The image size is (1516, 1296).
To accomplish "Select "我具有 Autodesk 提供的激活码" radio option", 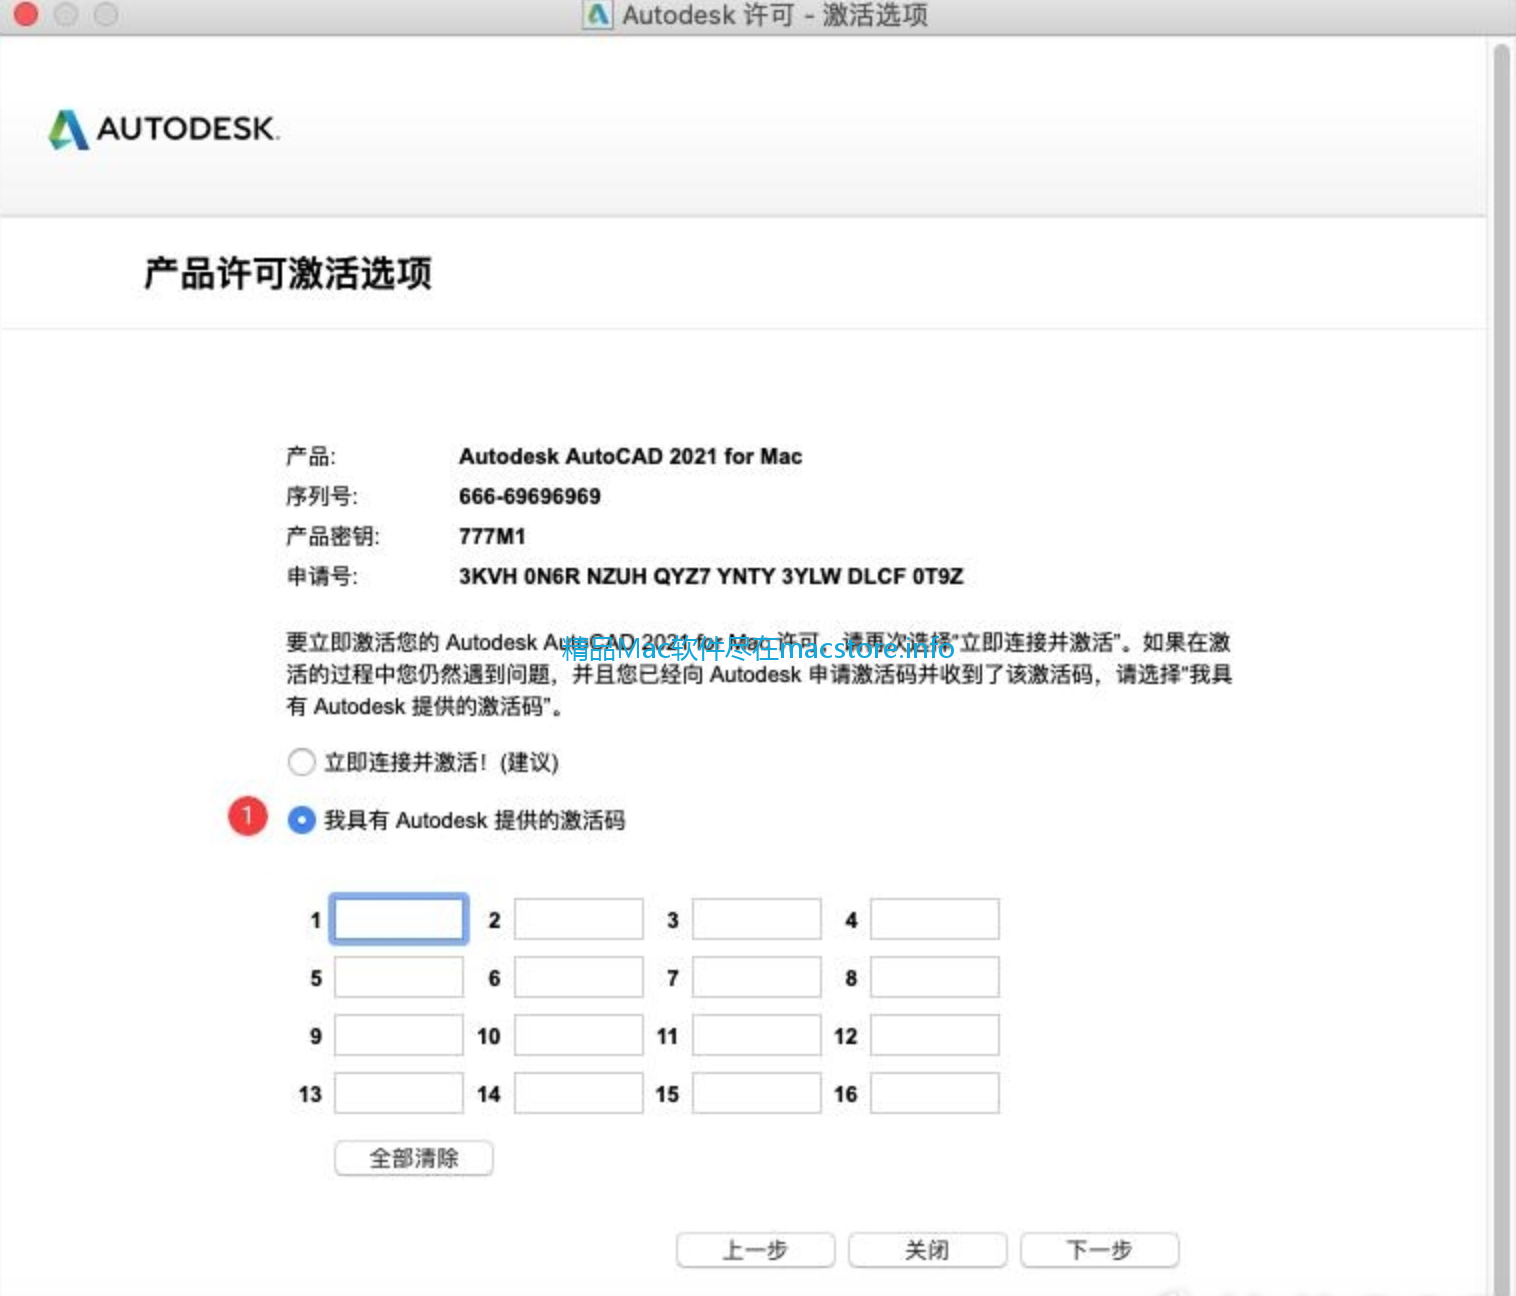I will (301, 820).
